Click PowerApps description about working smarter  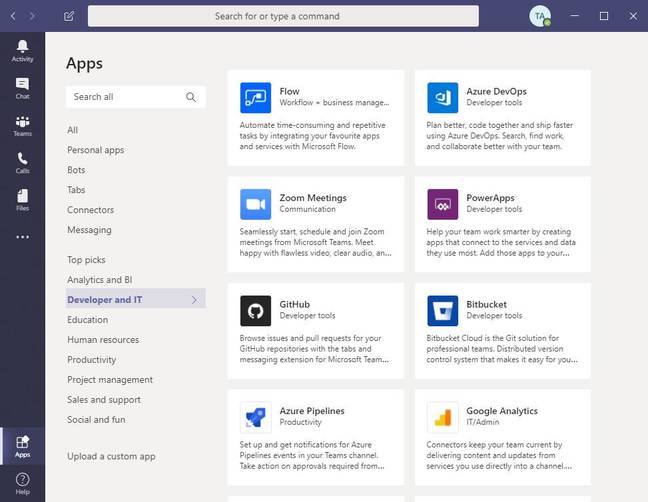pyautogui.click(x=501, y=243)
